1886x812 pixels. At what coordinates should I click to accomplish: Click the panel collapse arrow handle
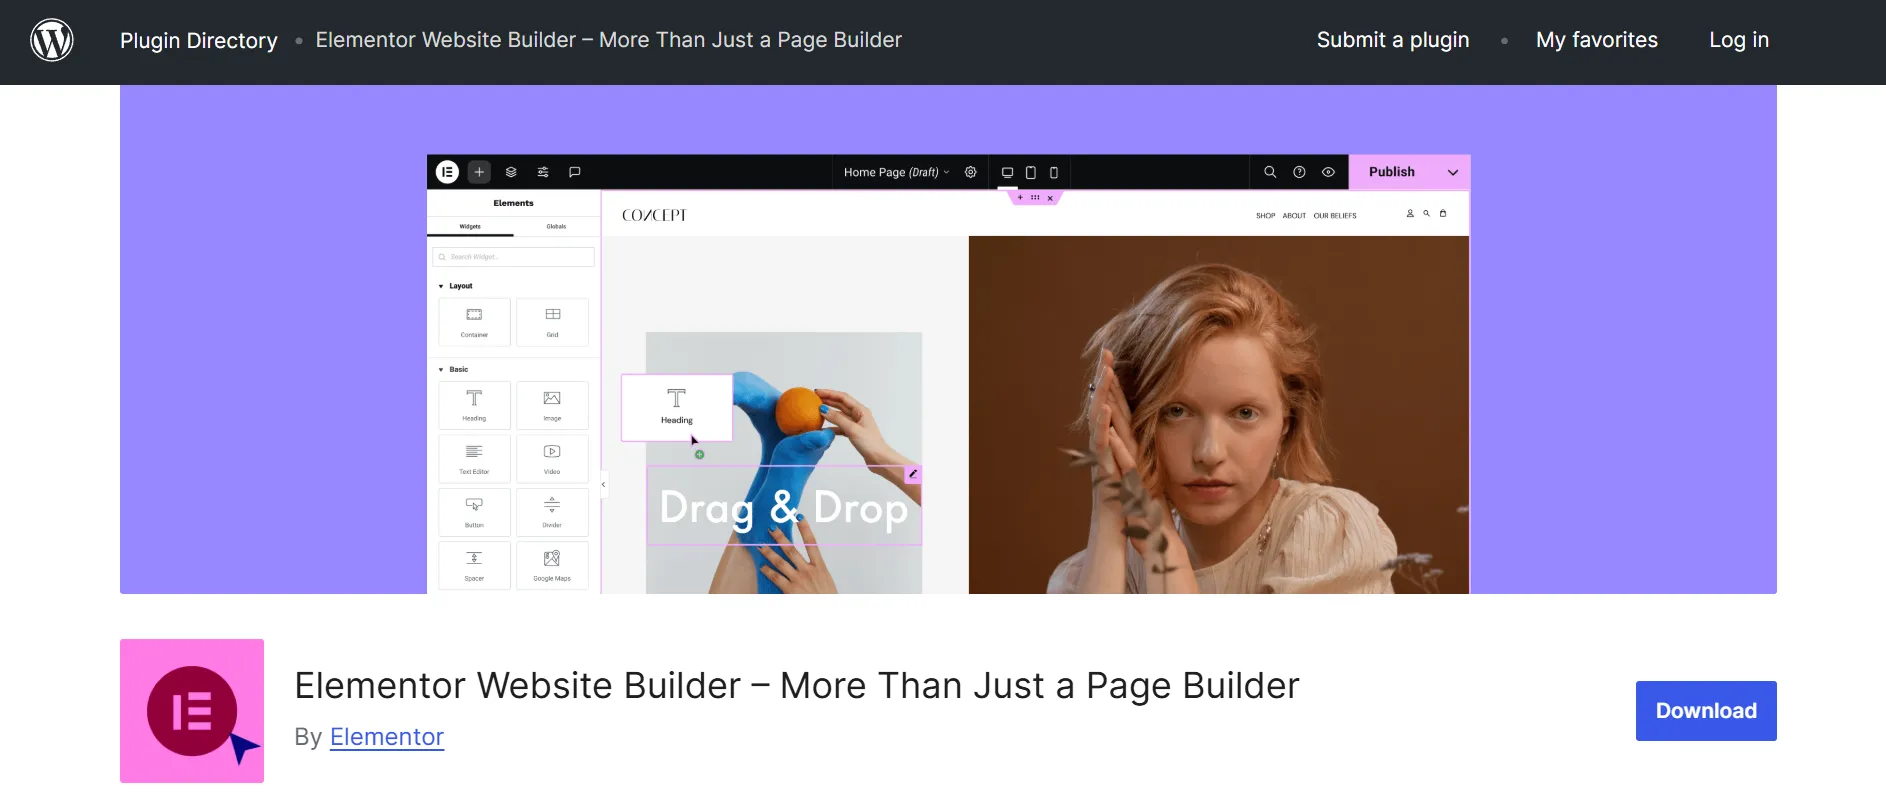(x=603, y=484)
